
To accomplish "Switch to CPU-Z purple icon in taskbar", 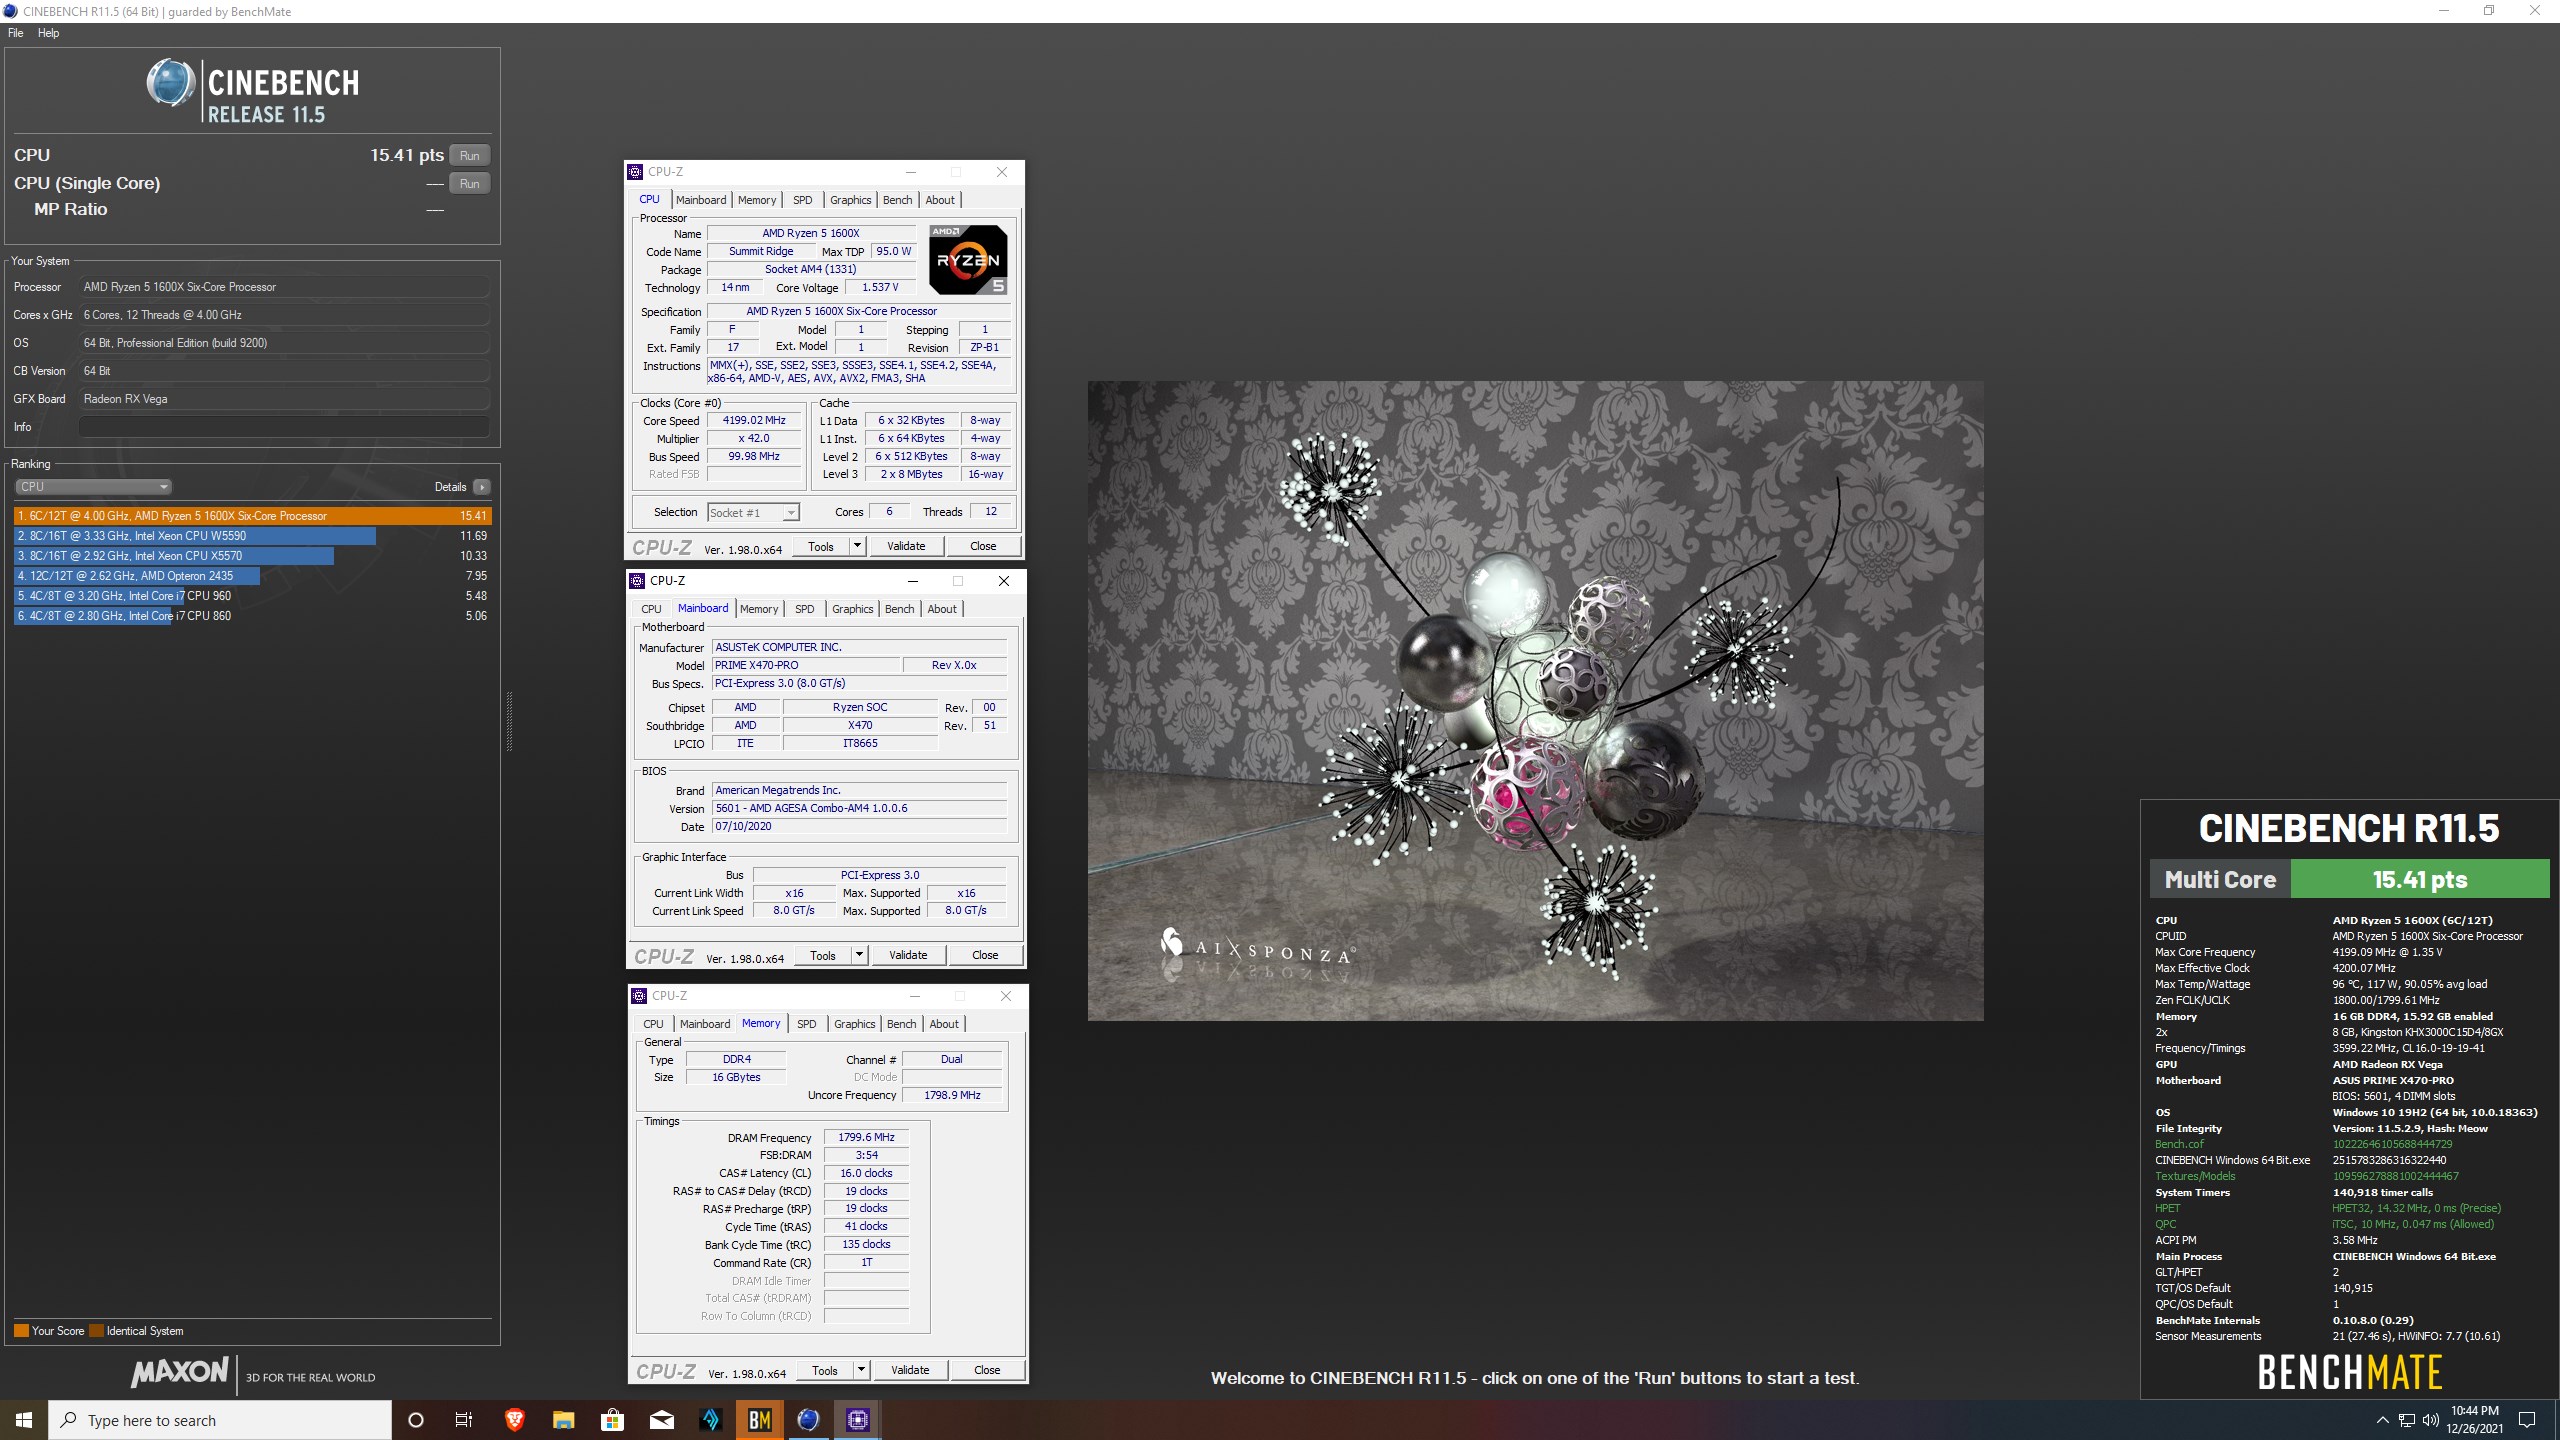I will pyautogui.click(x=857, y=1420).
